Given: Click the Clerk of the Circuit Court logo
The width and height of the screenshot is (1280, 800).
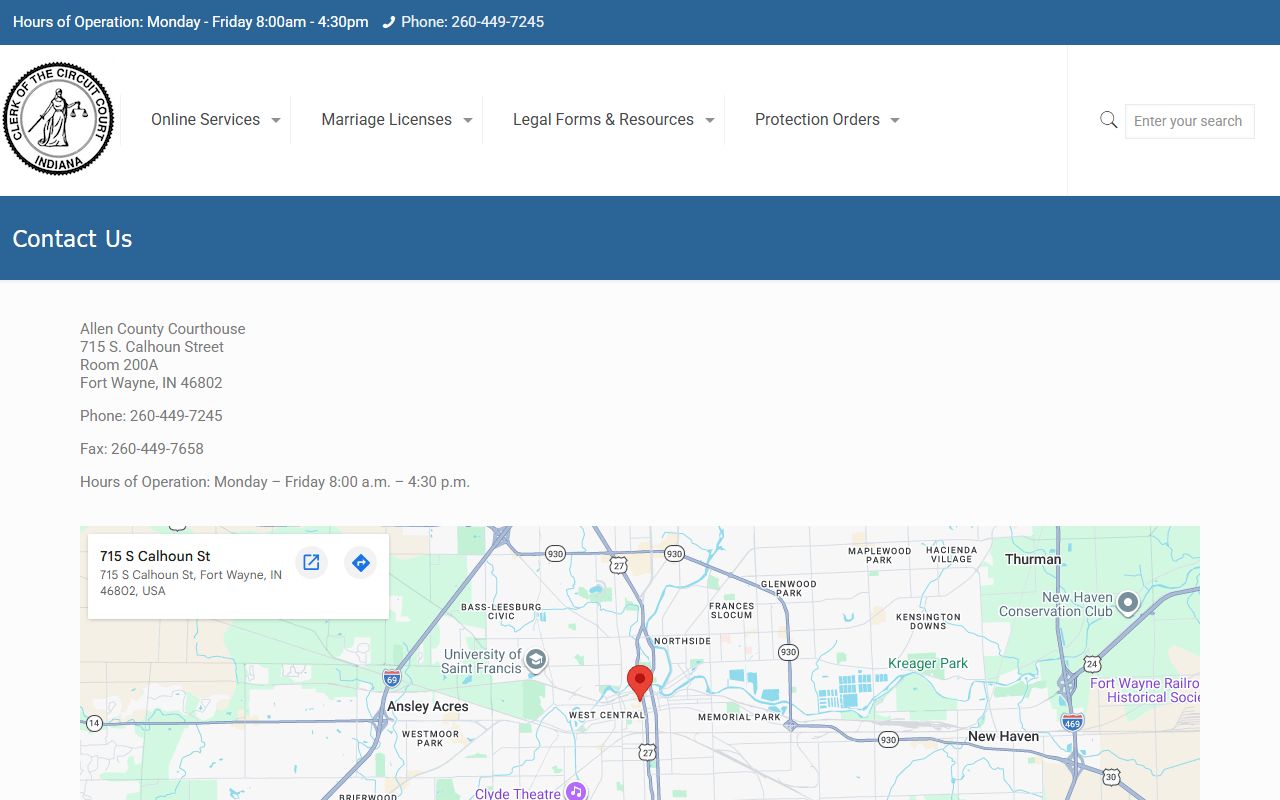Looking at the screenshot, I should pos(58,119).
